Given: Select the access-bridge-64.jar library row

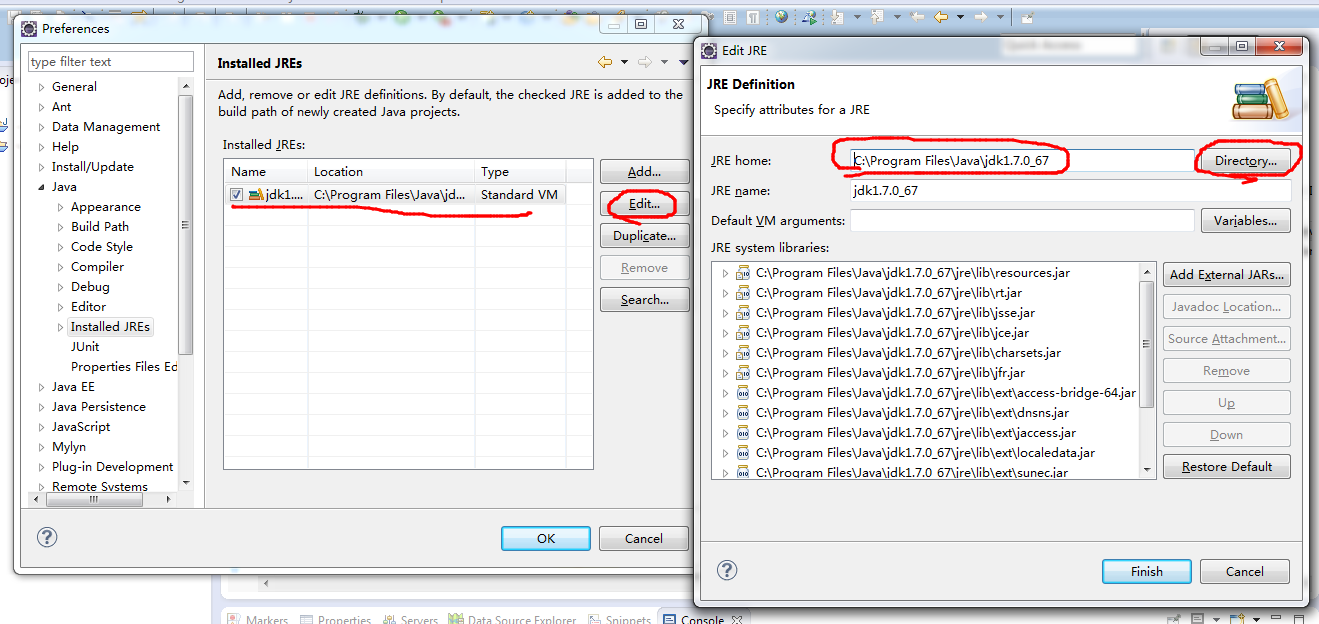Looking at the screenshot, I should coord(945,393).
